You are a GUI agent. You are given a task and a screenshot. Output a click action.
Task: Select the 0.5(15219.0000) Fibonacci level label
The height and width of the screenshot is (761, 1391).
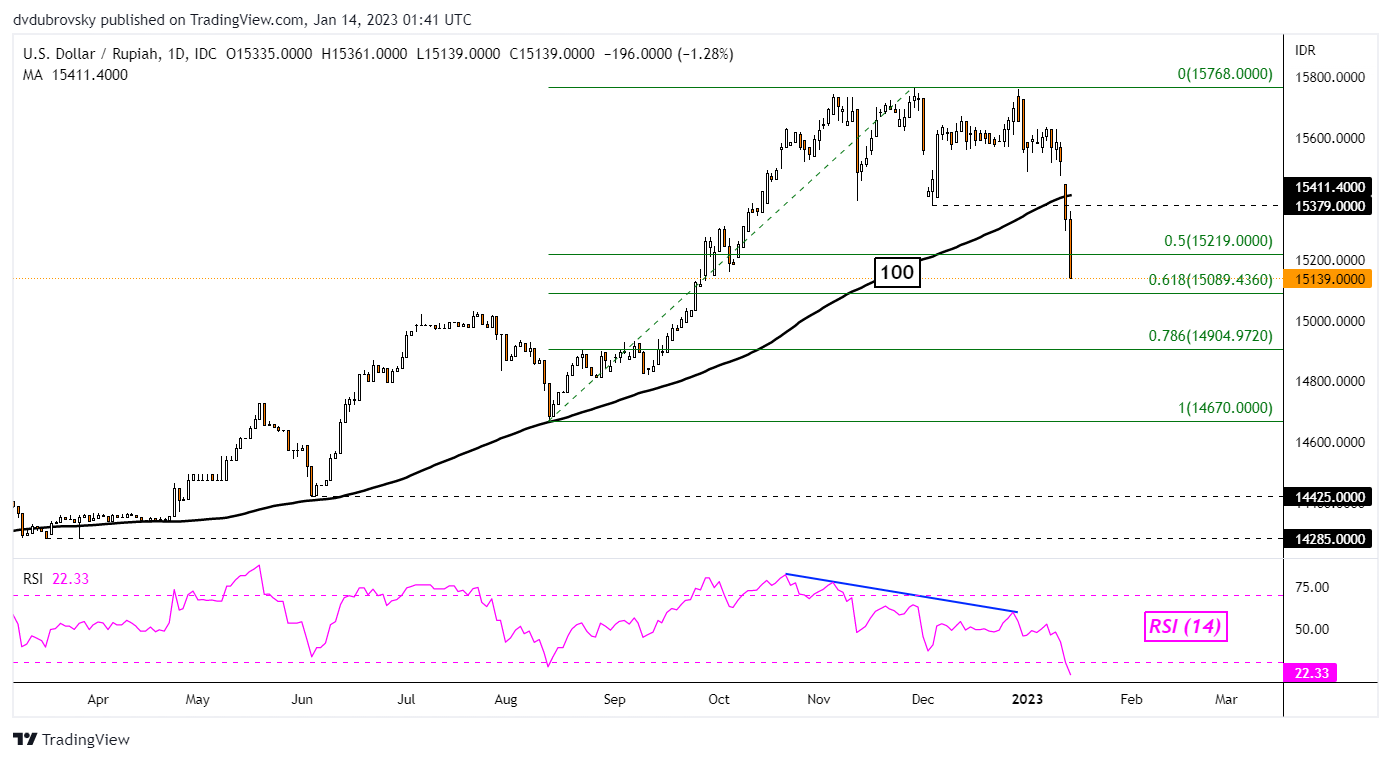(x=1218, y=241)
